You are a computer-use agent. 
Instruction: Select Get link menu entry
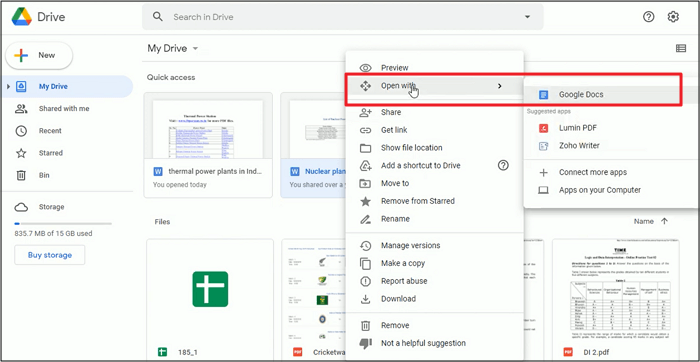tap(434, 130)
